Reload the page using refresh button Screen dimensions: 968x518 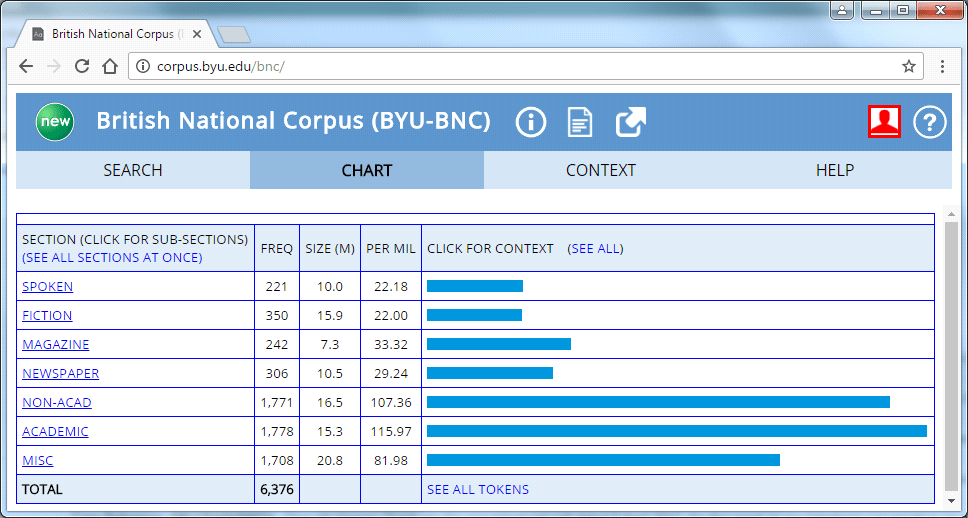click(82, 67)
